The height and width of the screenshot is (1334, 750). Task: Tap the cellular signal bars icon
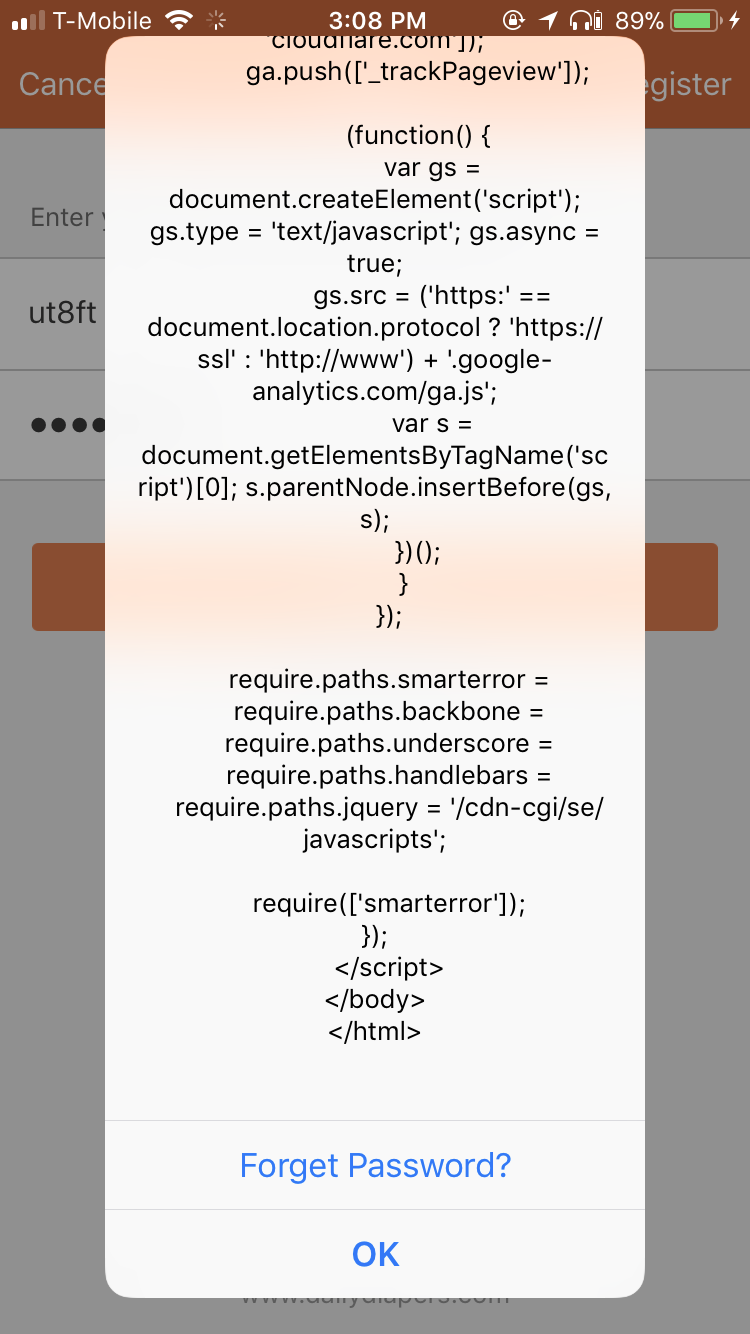28,20
